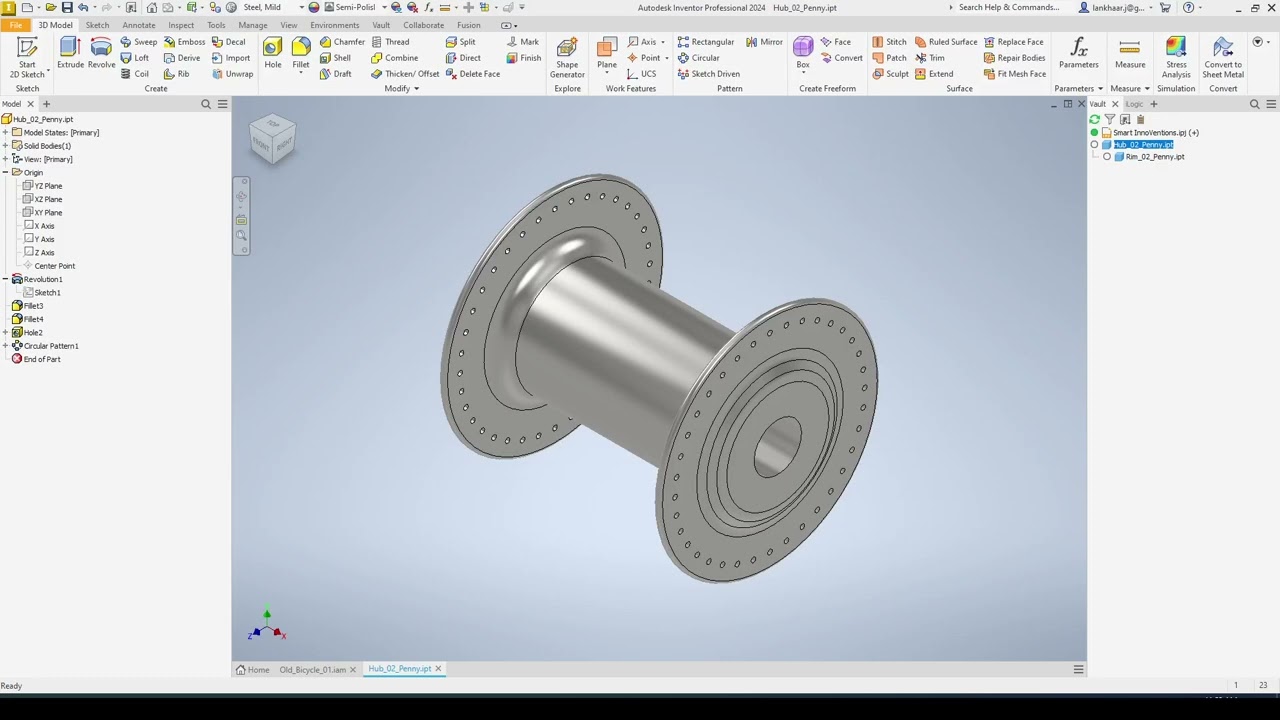This screenshot has width=1280, height=720.
Task: Open the File menu
Action: click(x=15, y=25)
